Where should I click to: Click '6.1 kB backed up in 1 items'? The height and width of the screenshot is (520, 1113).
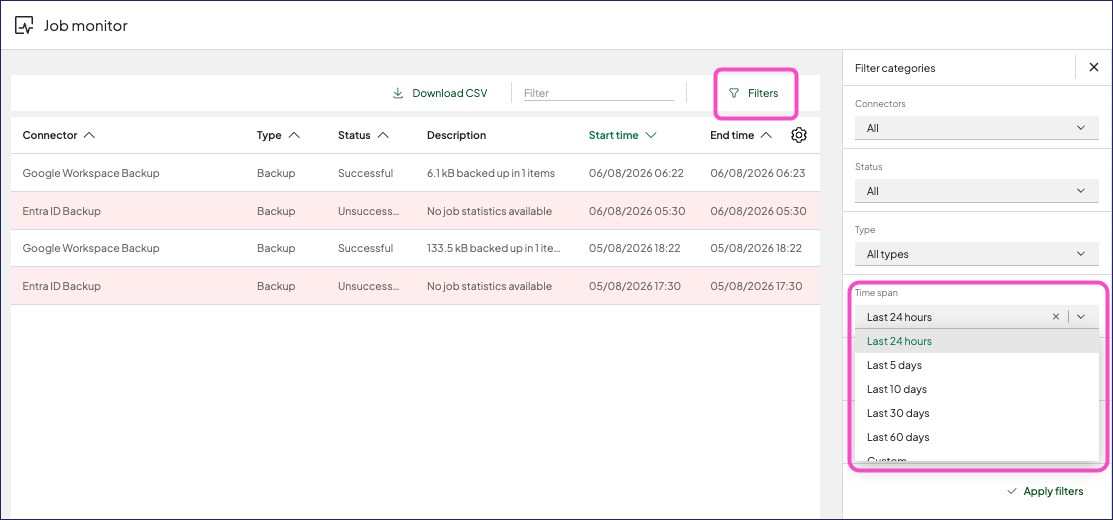[x=490, y=173]
